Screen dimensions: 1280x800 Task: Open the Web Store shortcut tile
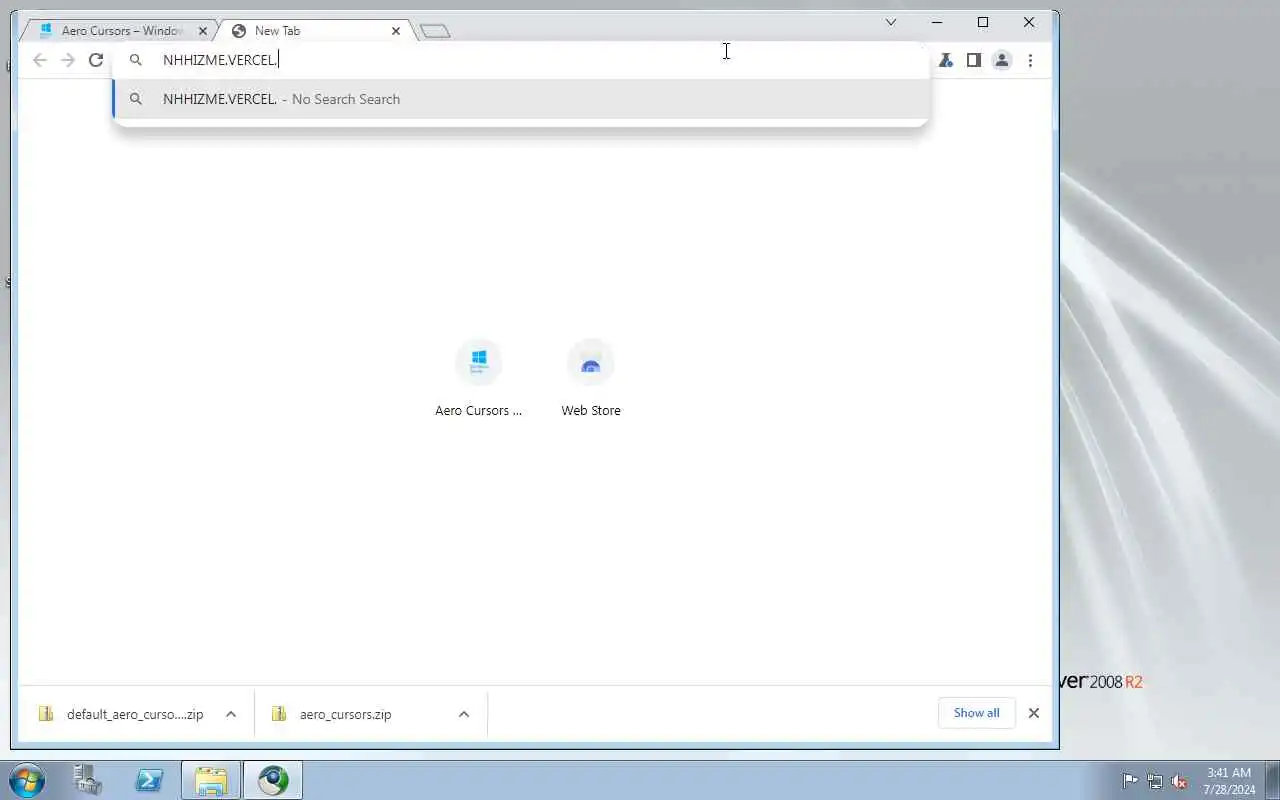[x=591, y=378]
